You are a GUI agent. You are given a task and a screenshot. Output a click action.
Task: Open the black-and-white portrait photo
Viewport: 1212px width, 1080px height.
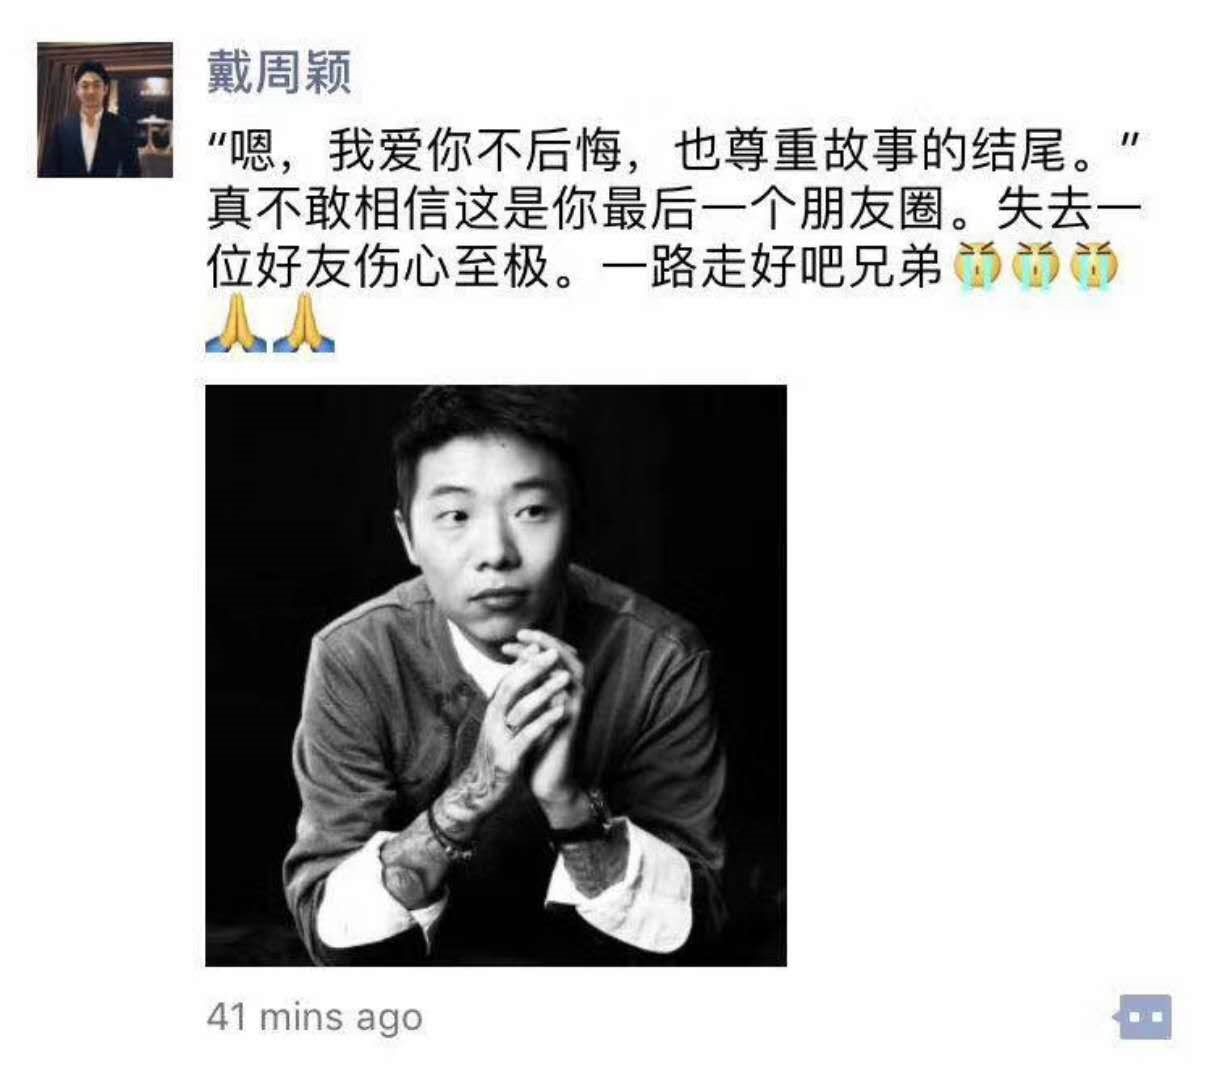click(496, 675)
